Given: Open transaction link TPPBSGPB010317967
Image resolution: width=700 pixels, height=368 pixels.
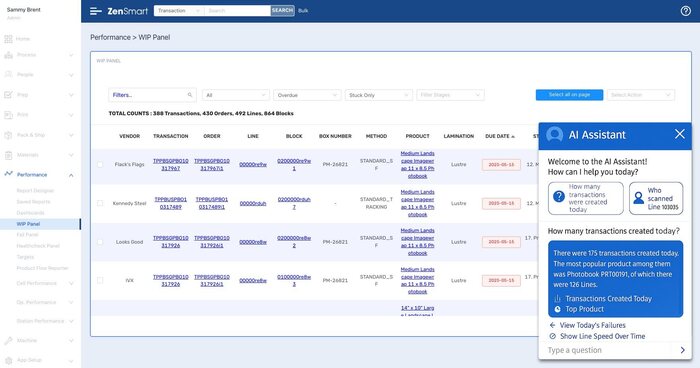Looking at the screenshot, I should tap(171, 164).
